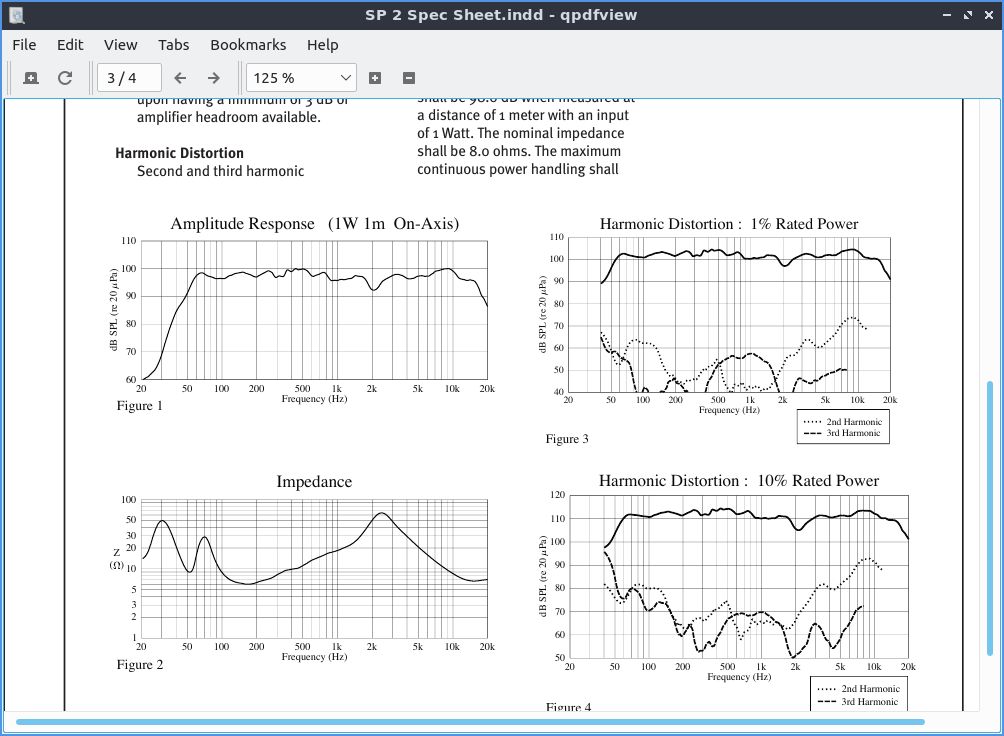This screenshot has width=1004, height=736.
Task: Minimize the qpdfview window
Action: [x=947, y=15]
